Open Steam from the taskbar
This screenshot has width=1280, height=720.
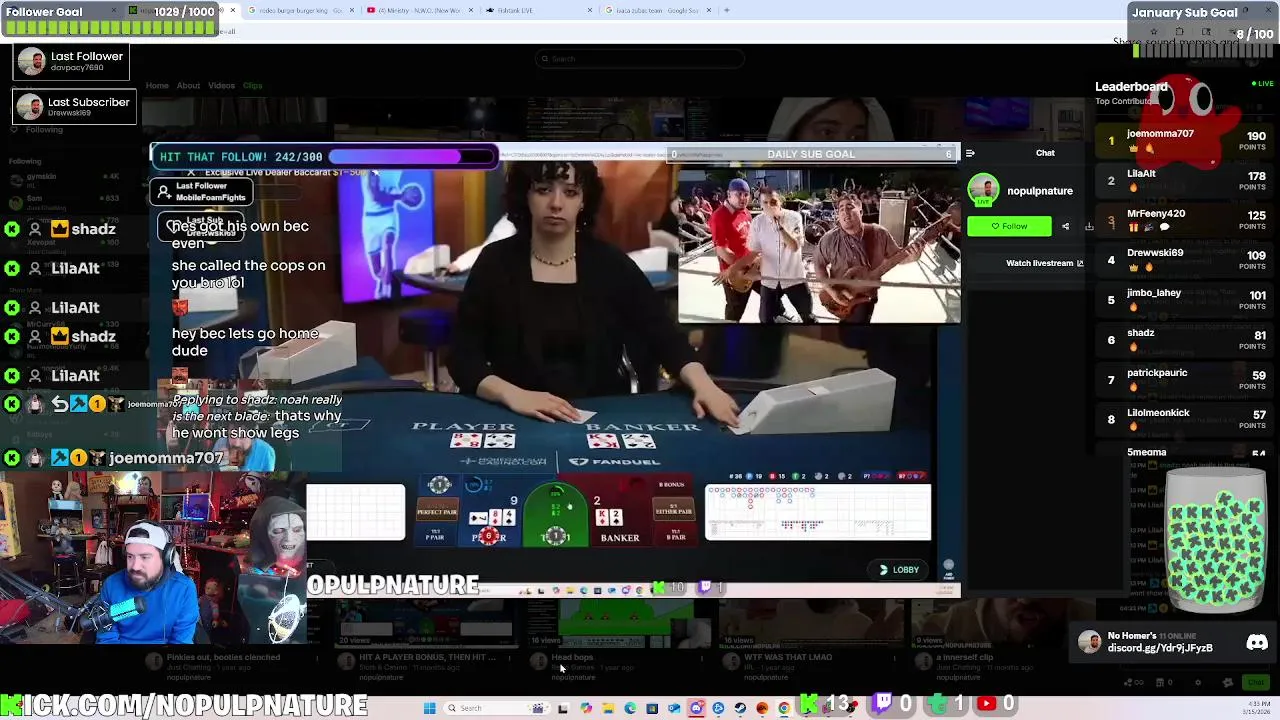[x=740, y=708]
